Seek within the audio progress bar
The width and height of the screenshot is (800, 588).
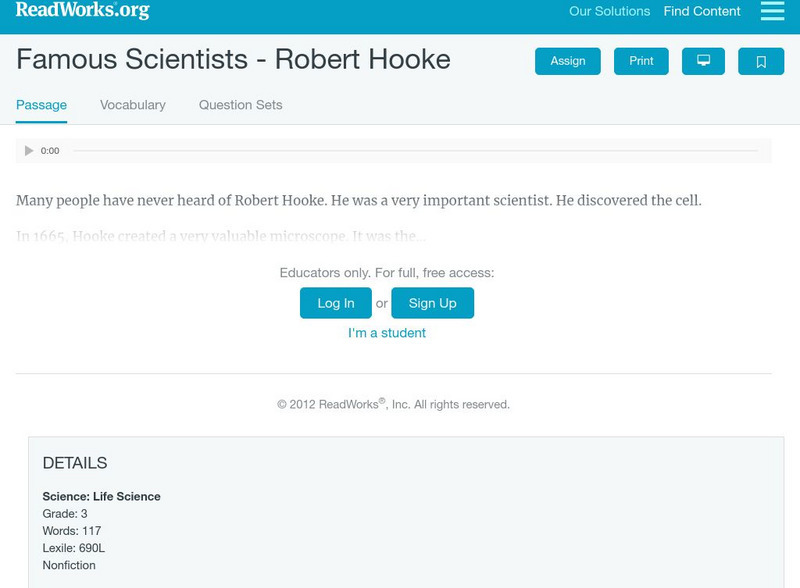click(x=415, y=151)
